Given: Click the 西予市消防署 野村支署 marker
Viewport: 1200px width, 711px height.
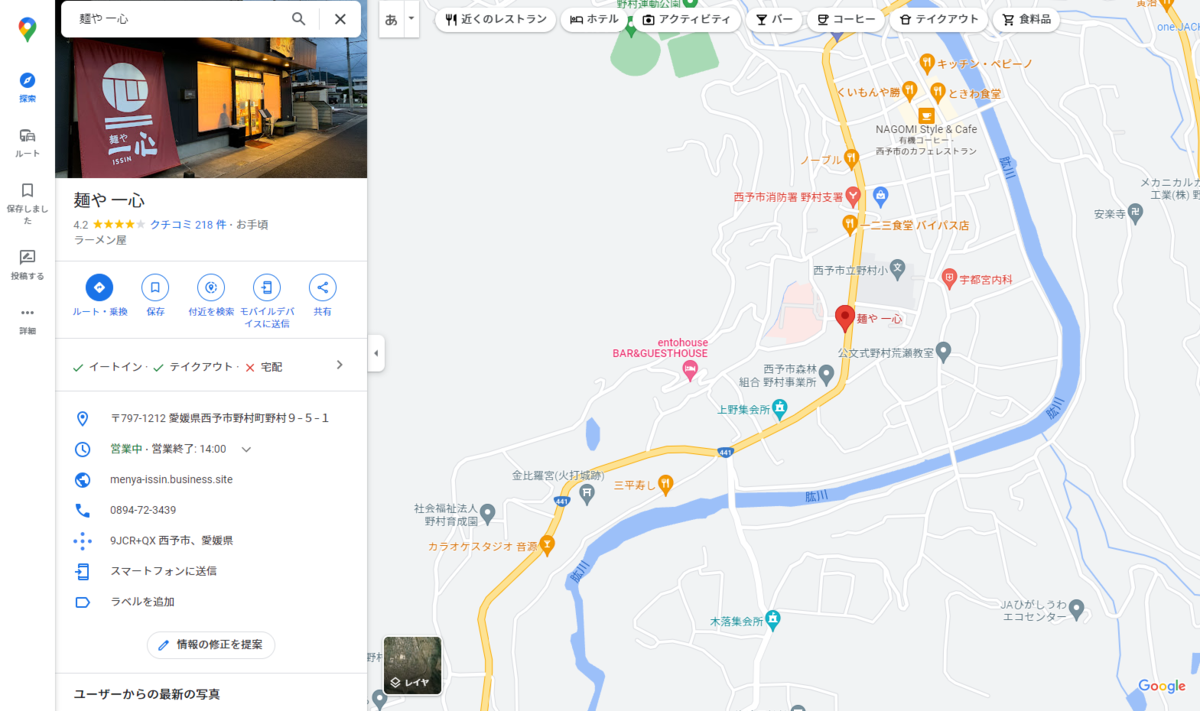Looking at the screenshot, I should click(x=853, y=197).
